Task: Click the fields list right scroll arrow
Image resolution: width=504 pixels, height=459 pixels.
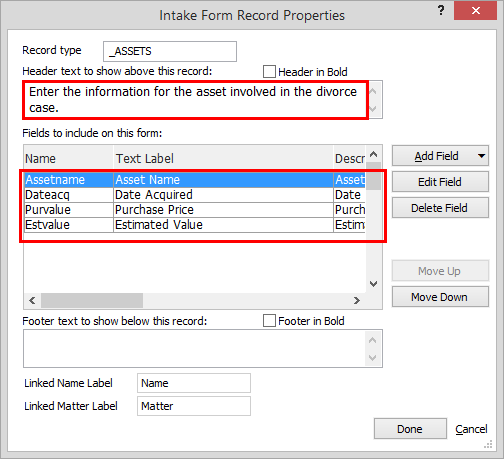Action: (357, 300)
